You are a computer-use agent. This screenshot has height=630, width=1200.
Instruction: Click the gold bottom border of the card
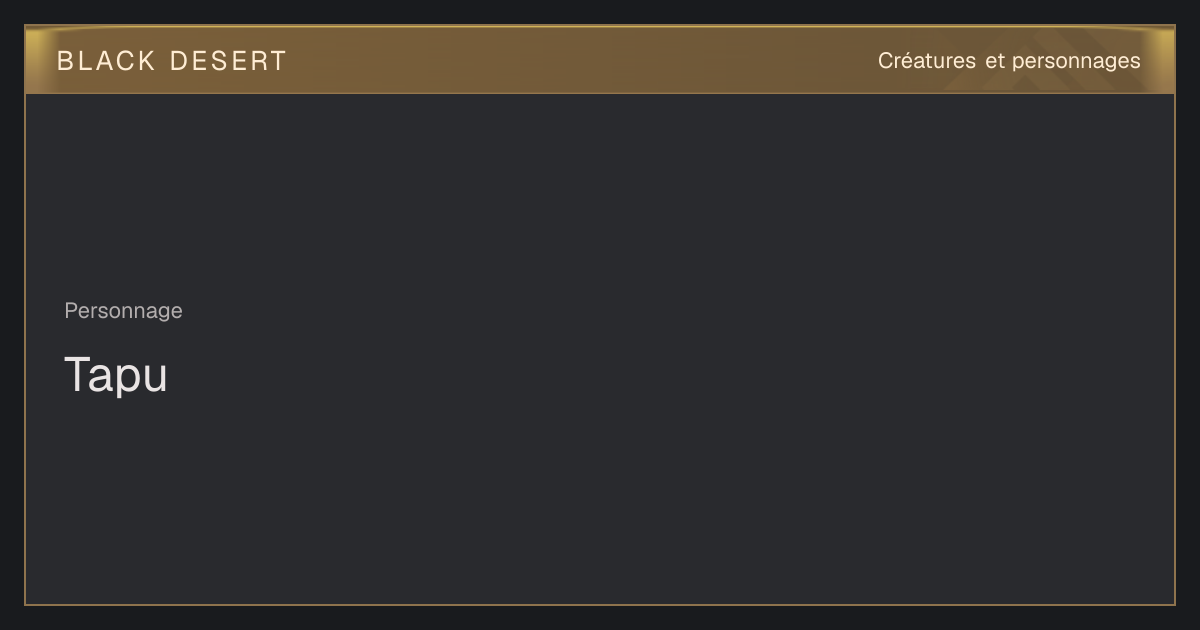pyautogui.click(x=600, y=605)
